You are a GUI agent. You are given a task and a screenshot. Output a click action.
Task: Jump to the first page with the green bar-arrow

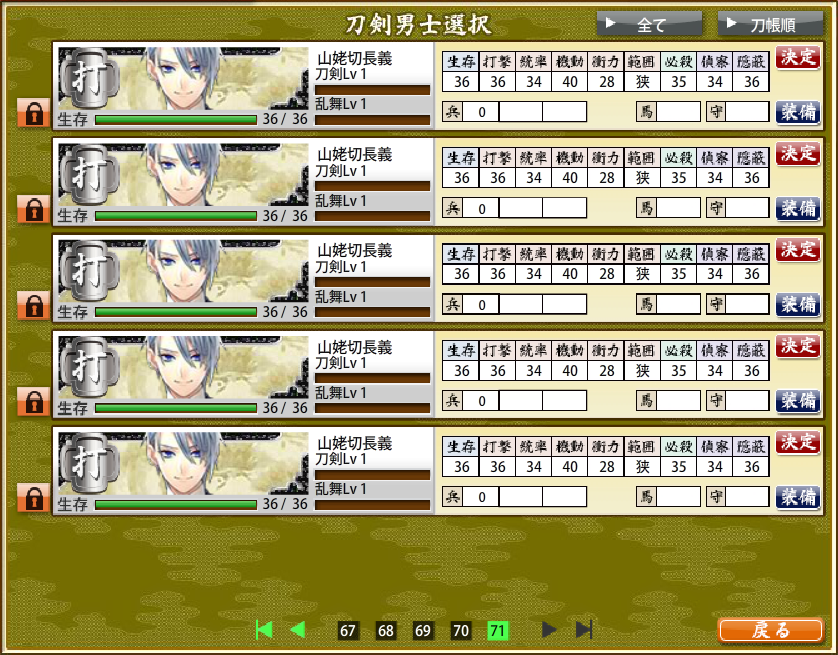pos(264,630)
